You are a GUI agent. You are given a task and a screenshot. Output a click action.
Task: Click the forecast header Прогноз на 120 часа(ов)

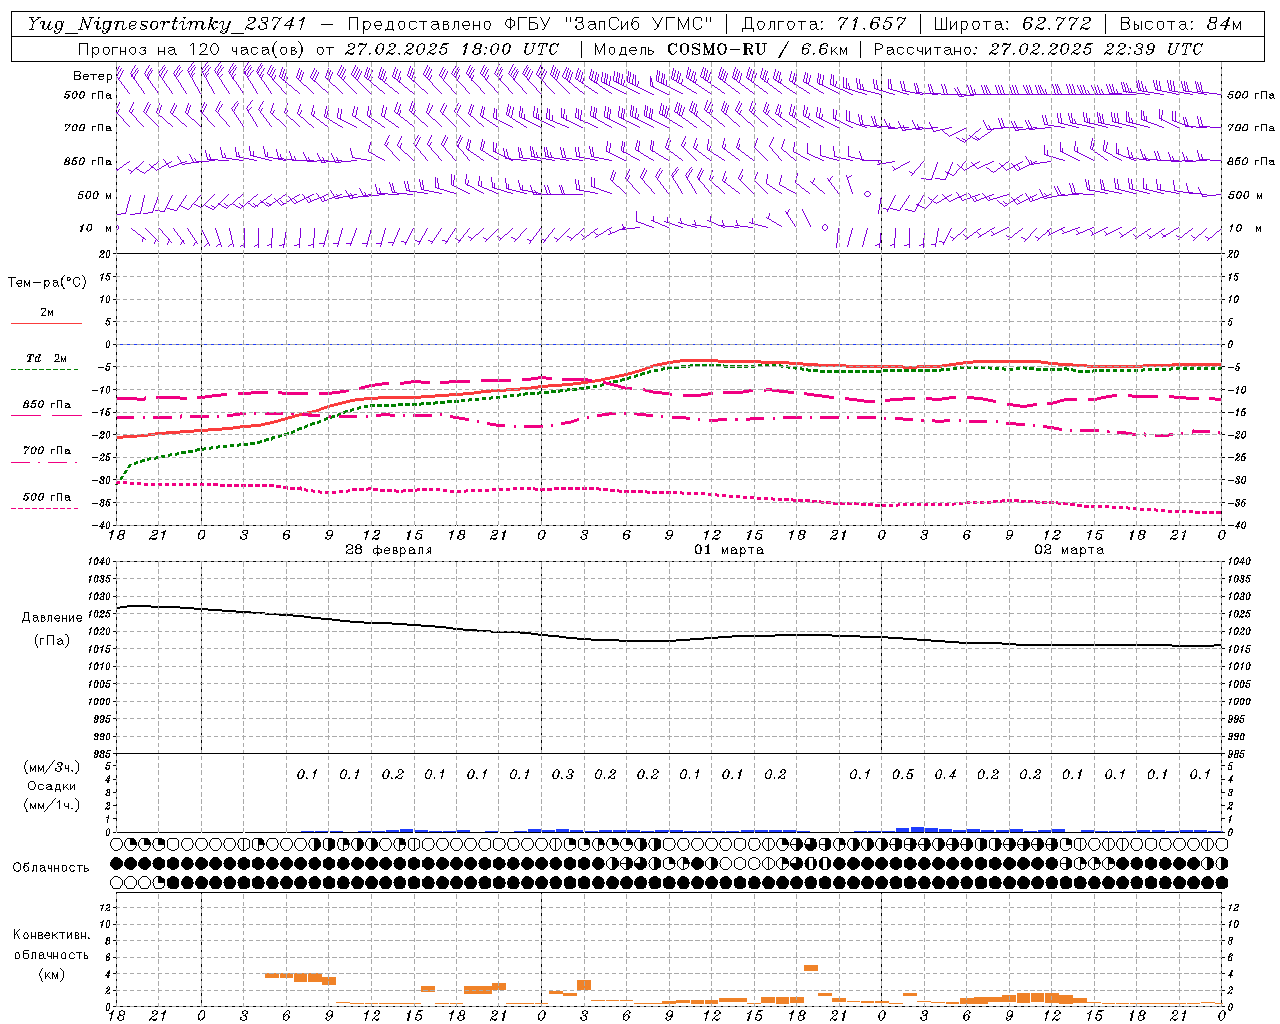coord(193,49)
